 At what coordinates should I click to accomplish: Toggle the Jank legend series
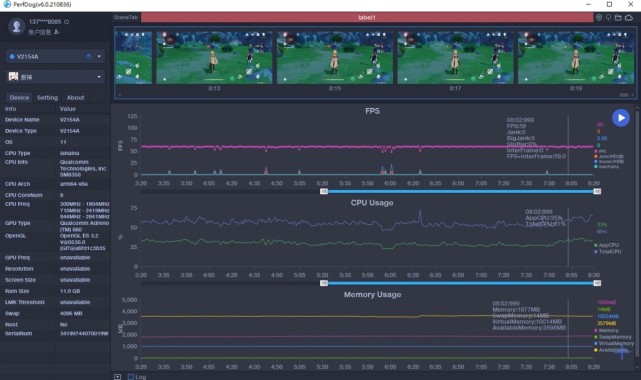tap(609, 156)
